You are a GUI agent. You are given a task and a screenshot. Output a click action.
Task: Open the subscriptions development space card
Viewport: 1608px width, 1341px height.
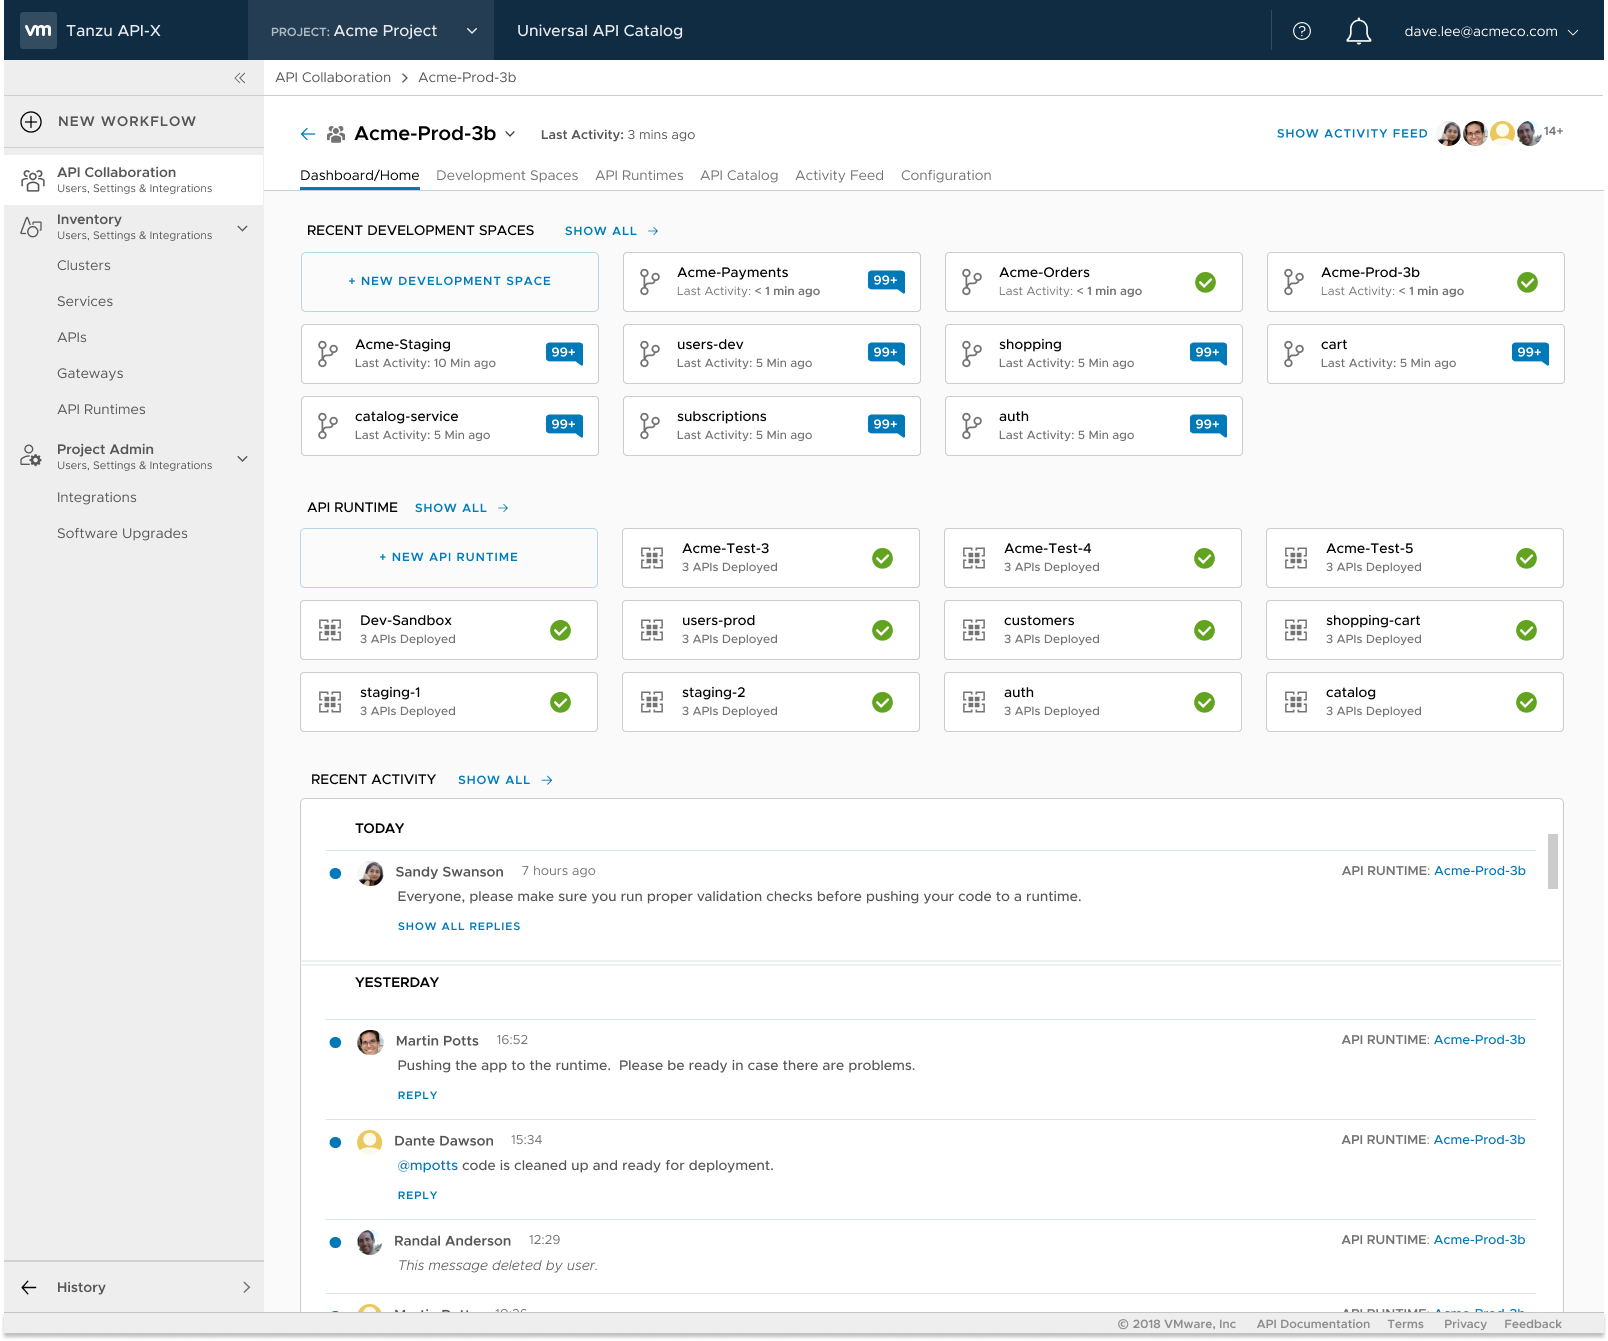point(772,426)
